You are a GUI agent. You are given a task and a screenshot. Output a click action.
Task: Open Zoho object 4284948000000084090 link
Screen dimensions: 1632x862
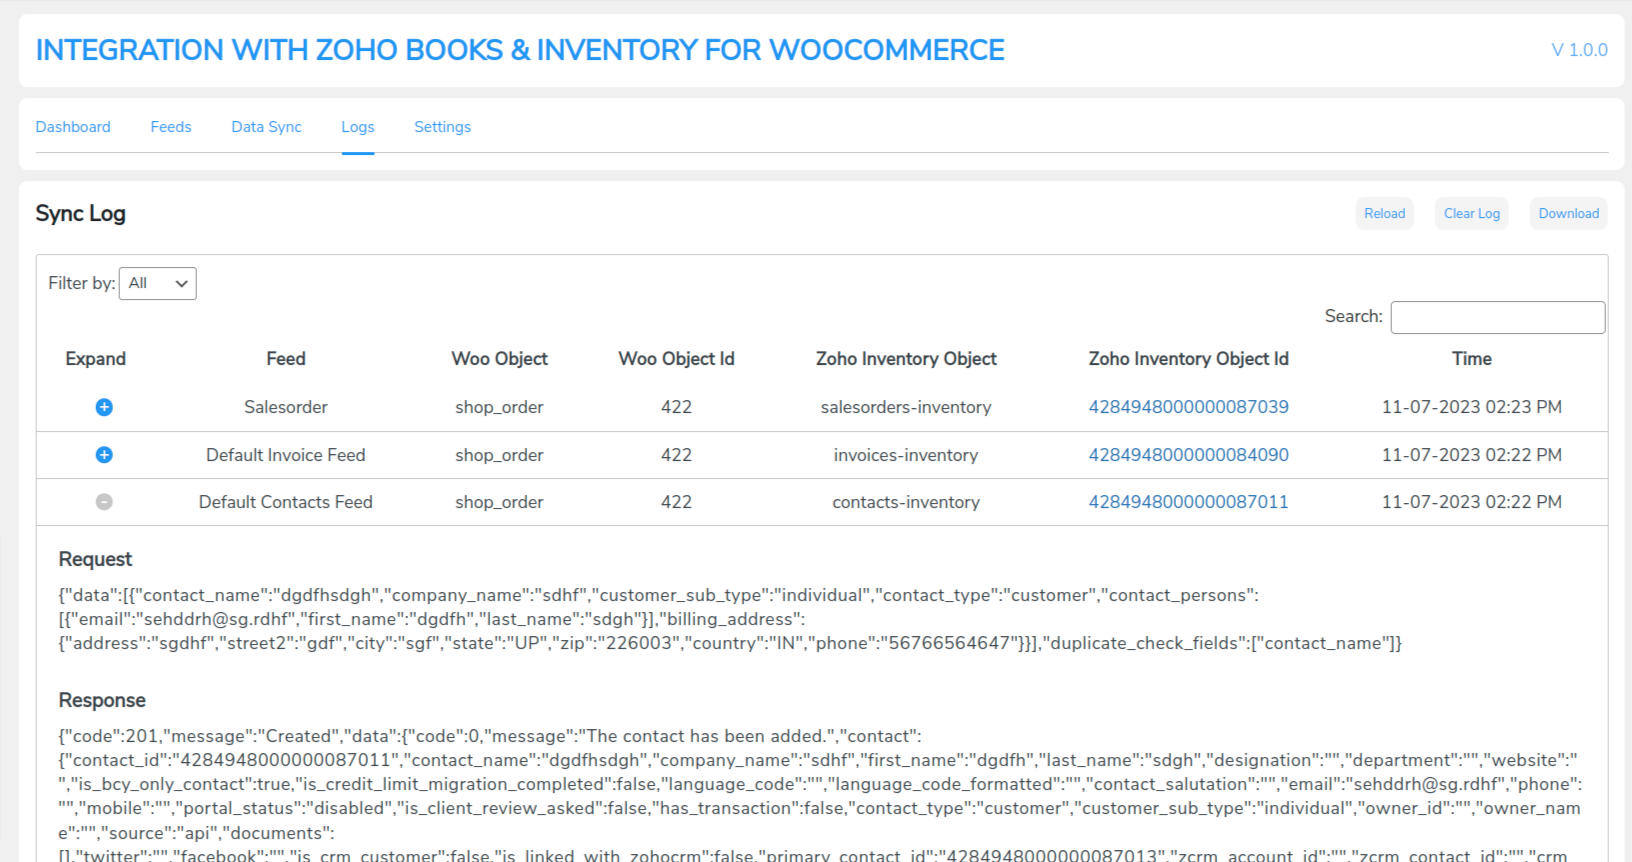pyautogui.click(x=1188, y=455)
